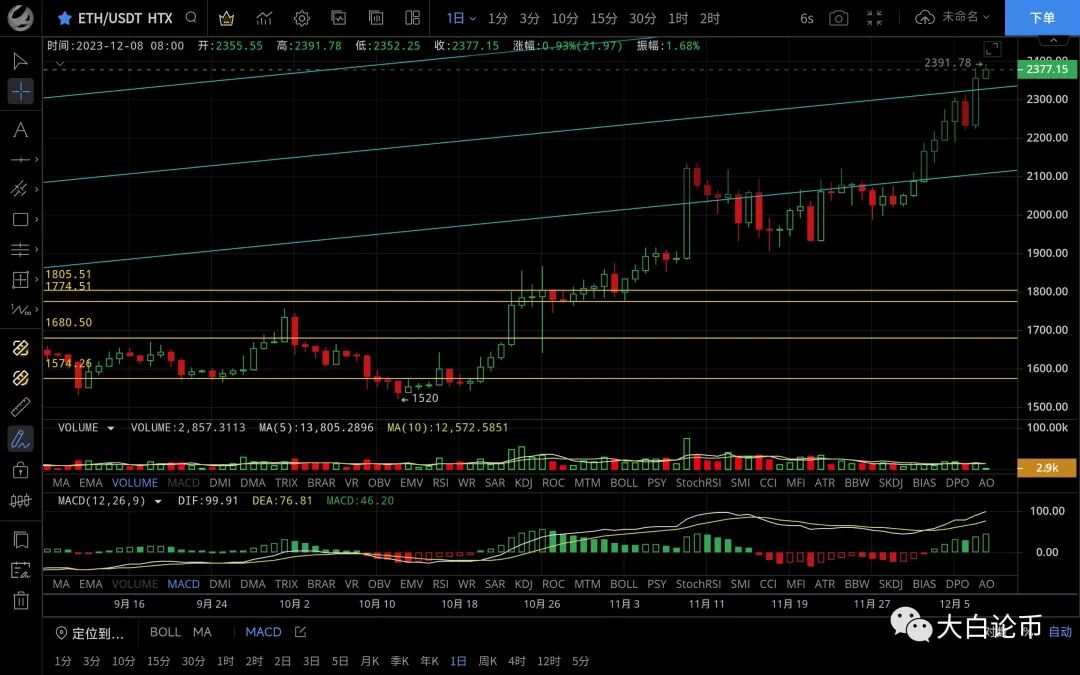Select the text annotation A tool
1080x675 pixels.
[21, 129]
